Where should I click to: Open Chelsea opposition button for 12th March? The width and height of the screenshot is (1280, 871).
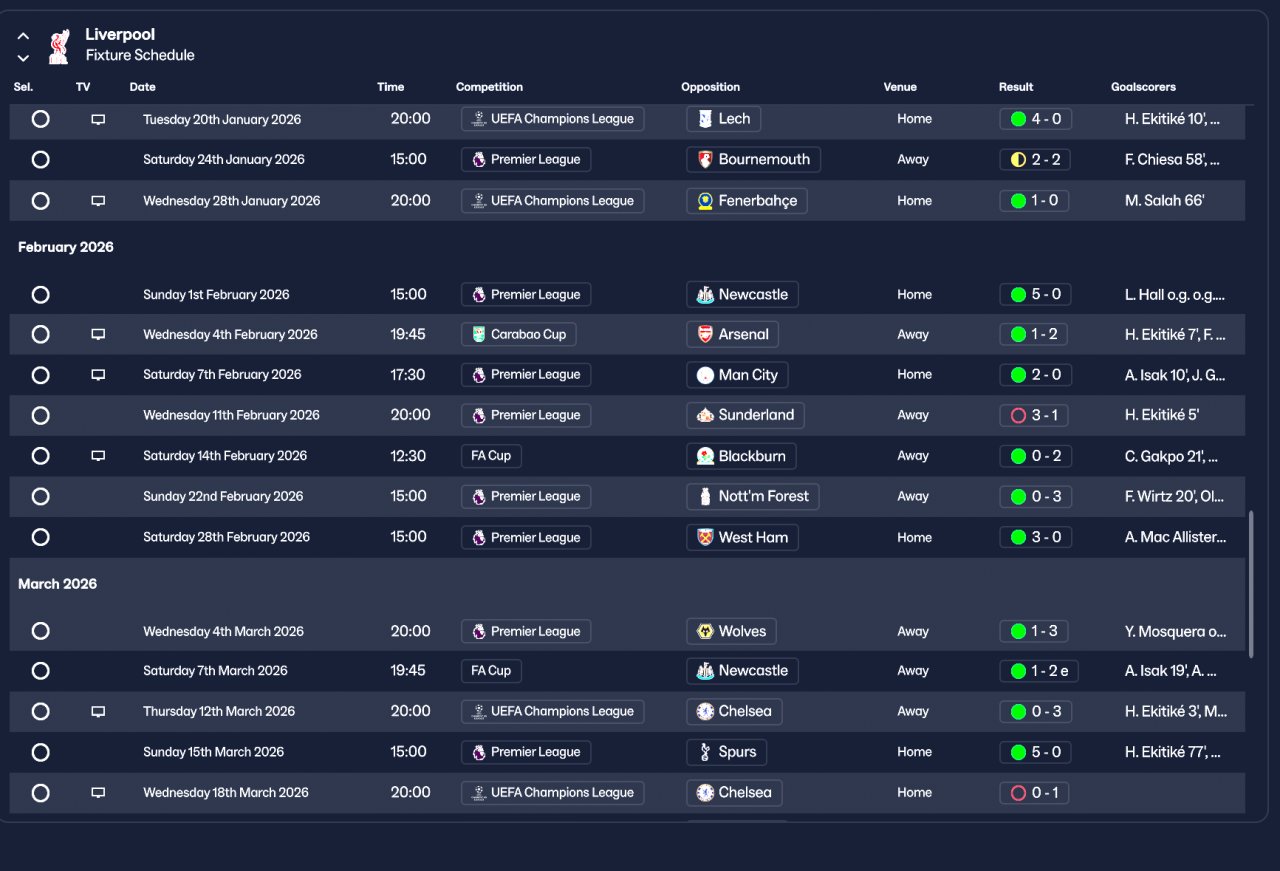coord(734,712)
